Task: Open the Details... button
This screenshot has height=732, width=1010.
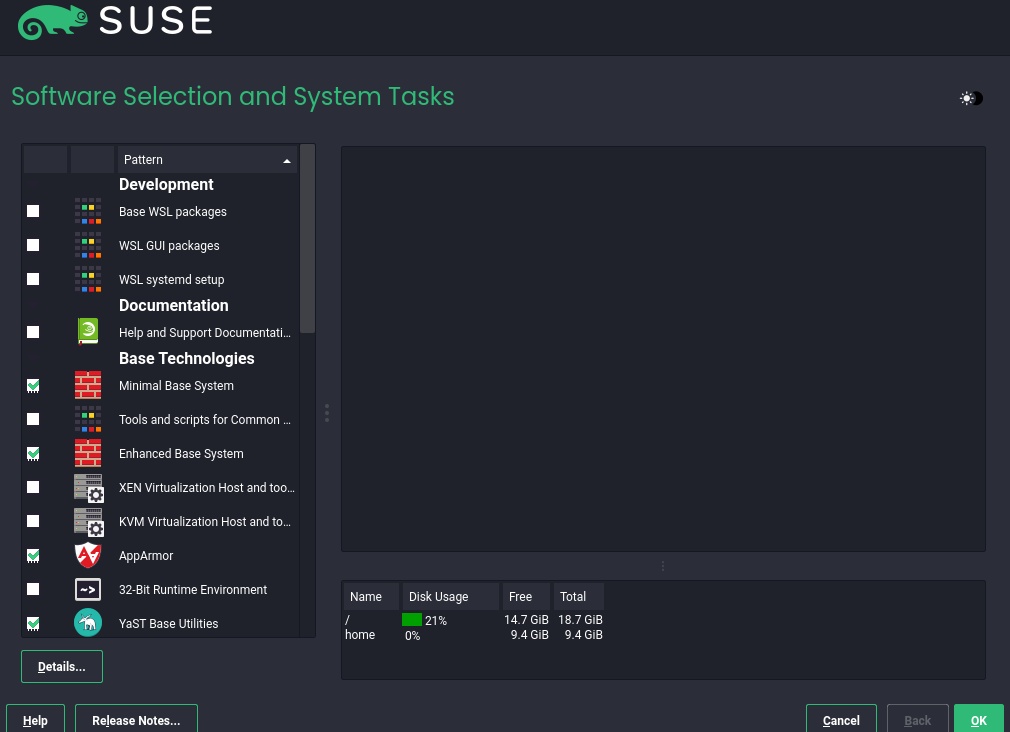Action: click(x=62, y=666)
